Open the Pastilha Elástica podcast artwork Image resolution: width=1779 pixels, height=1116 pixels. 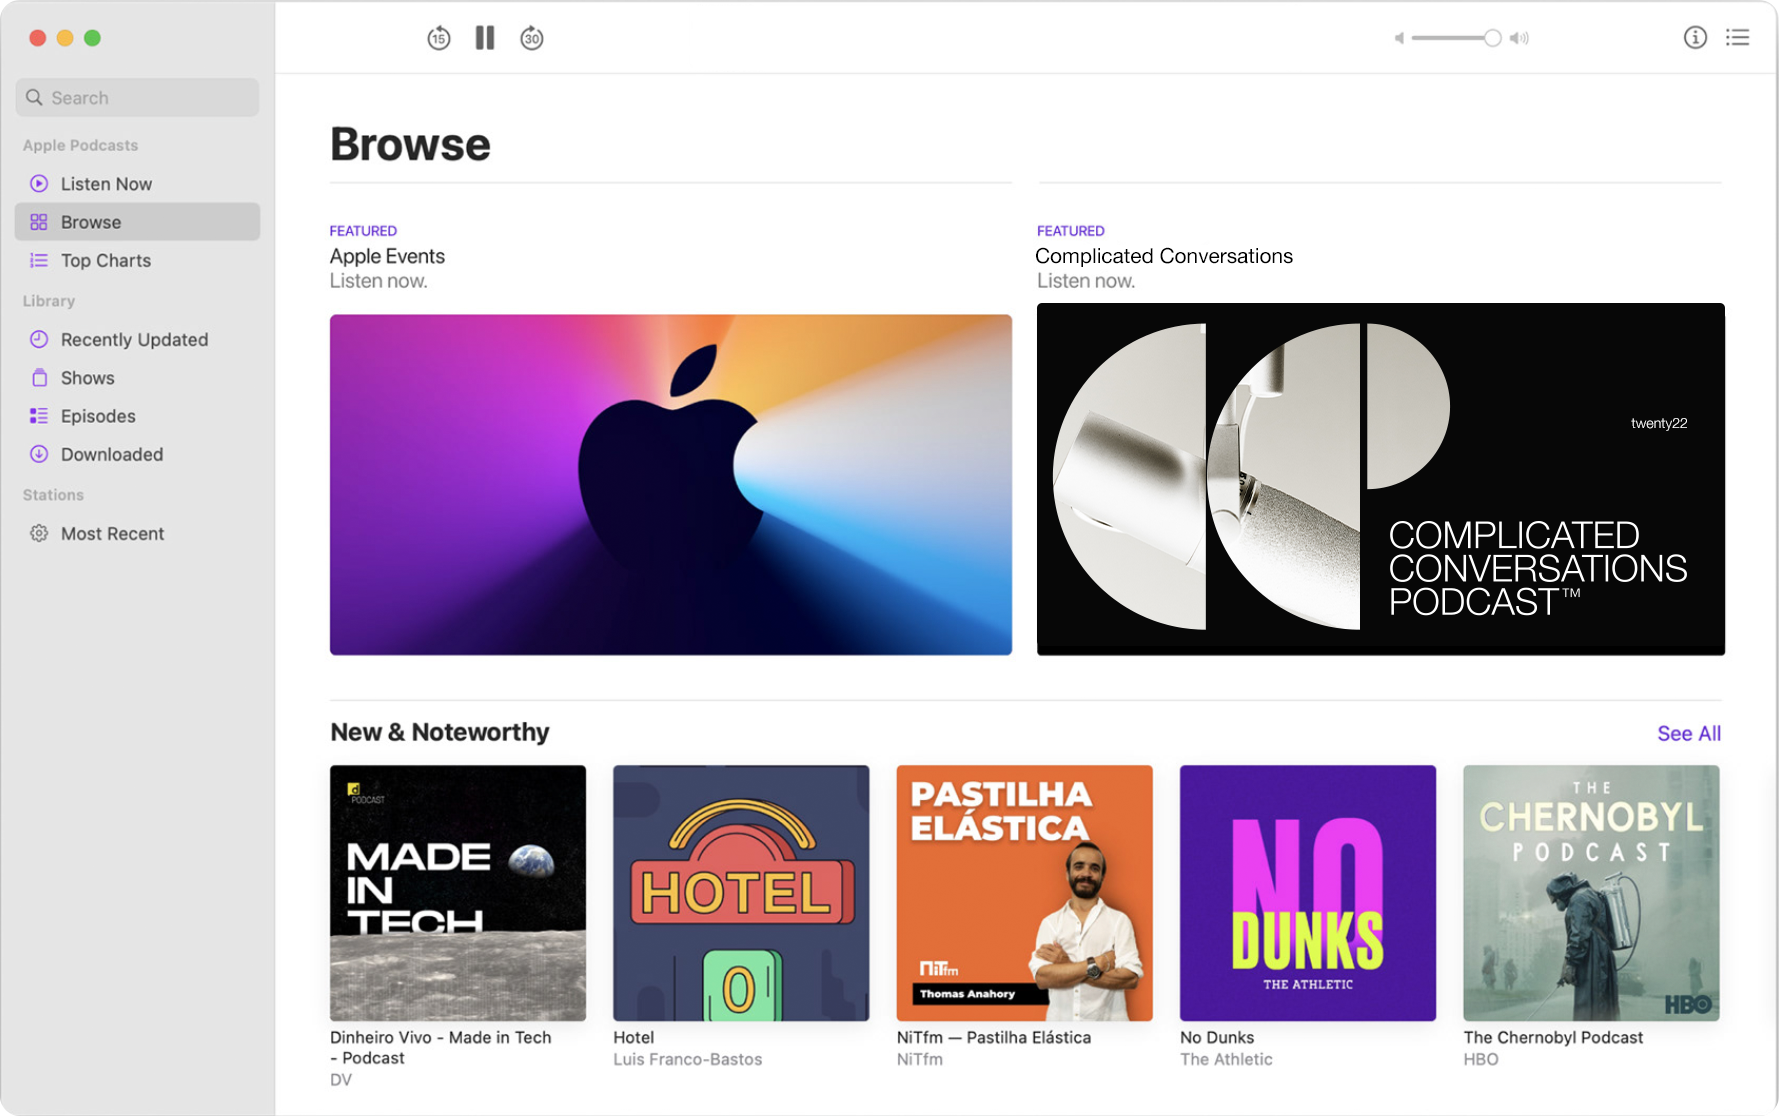1025,893
